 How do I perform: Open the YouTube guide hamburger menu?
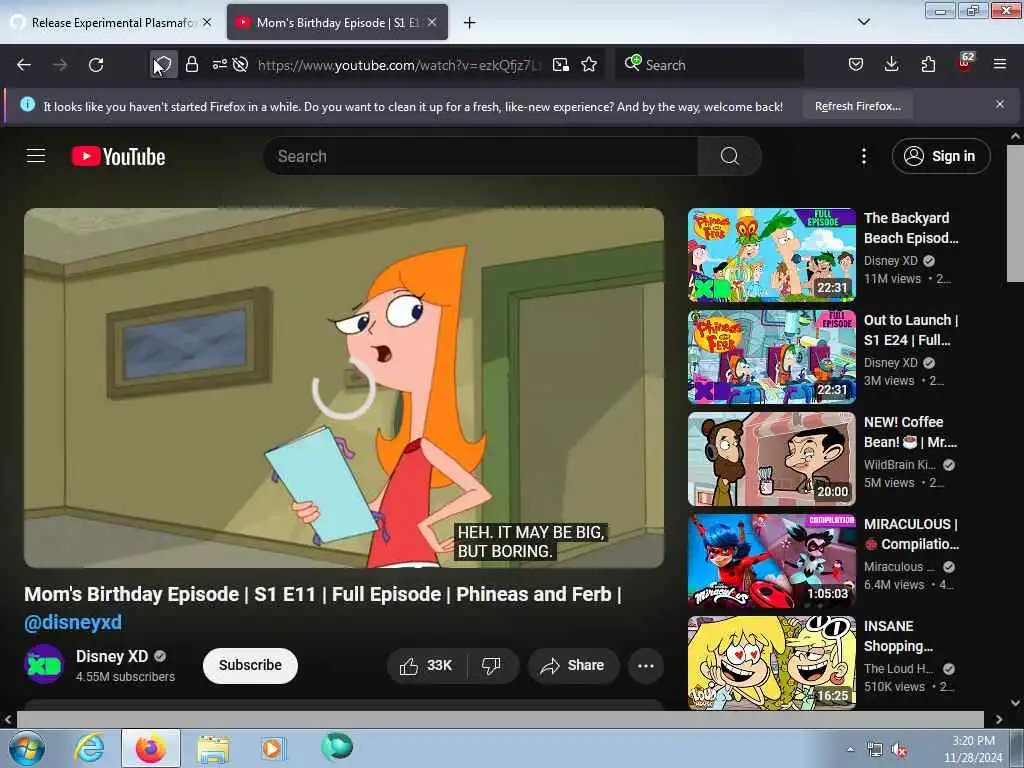pyautogui.click(x=36, y=156)
